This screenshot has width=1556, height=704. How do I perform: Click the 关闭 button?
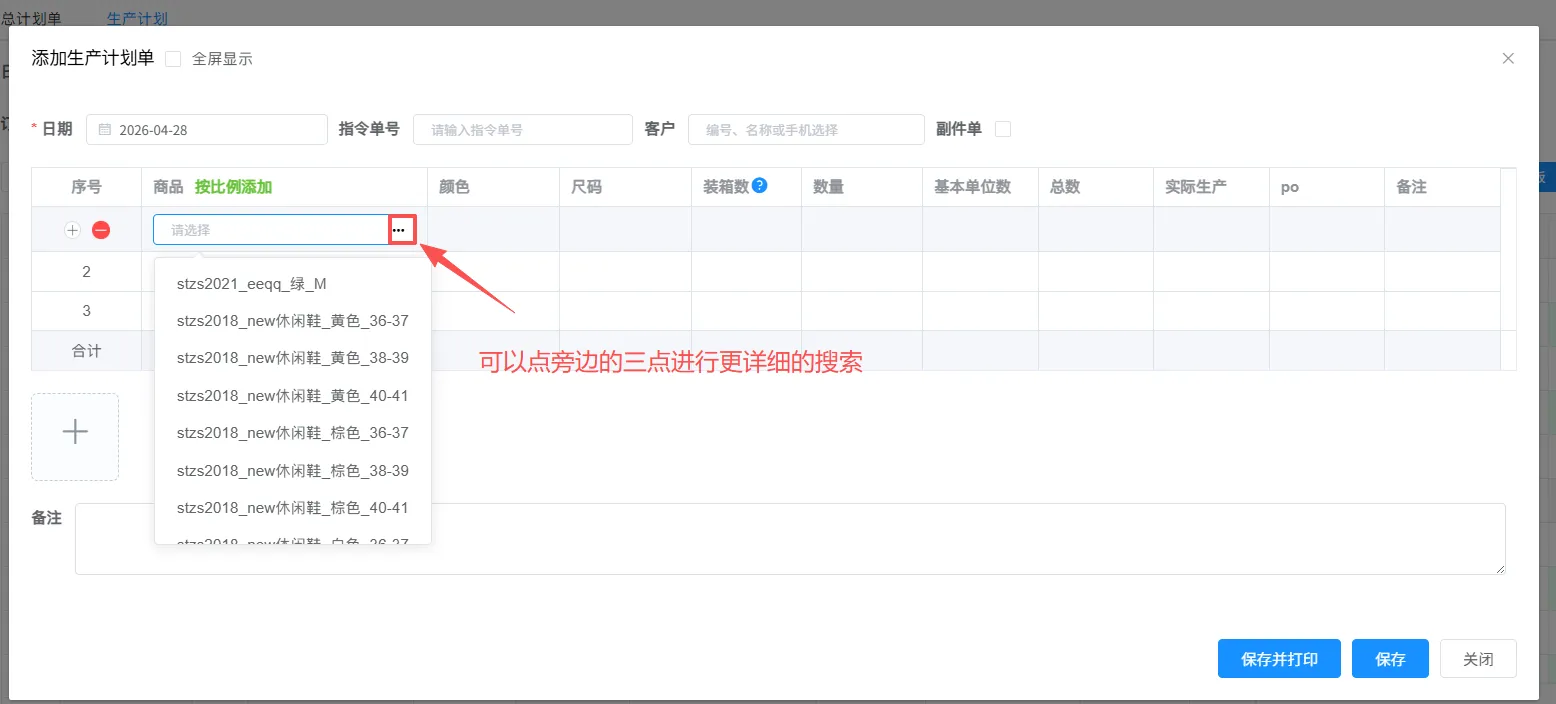point(1478,659)
